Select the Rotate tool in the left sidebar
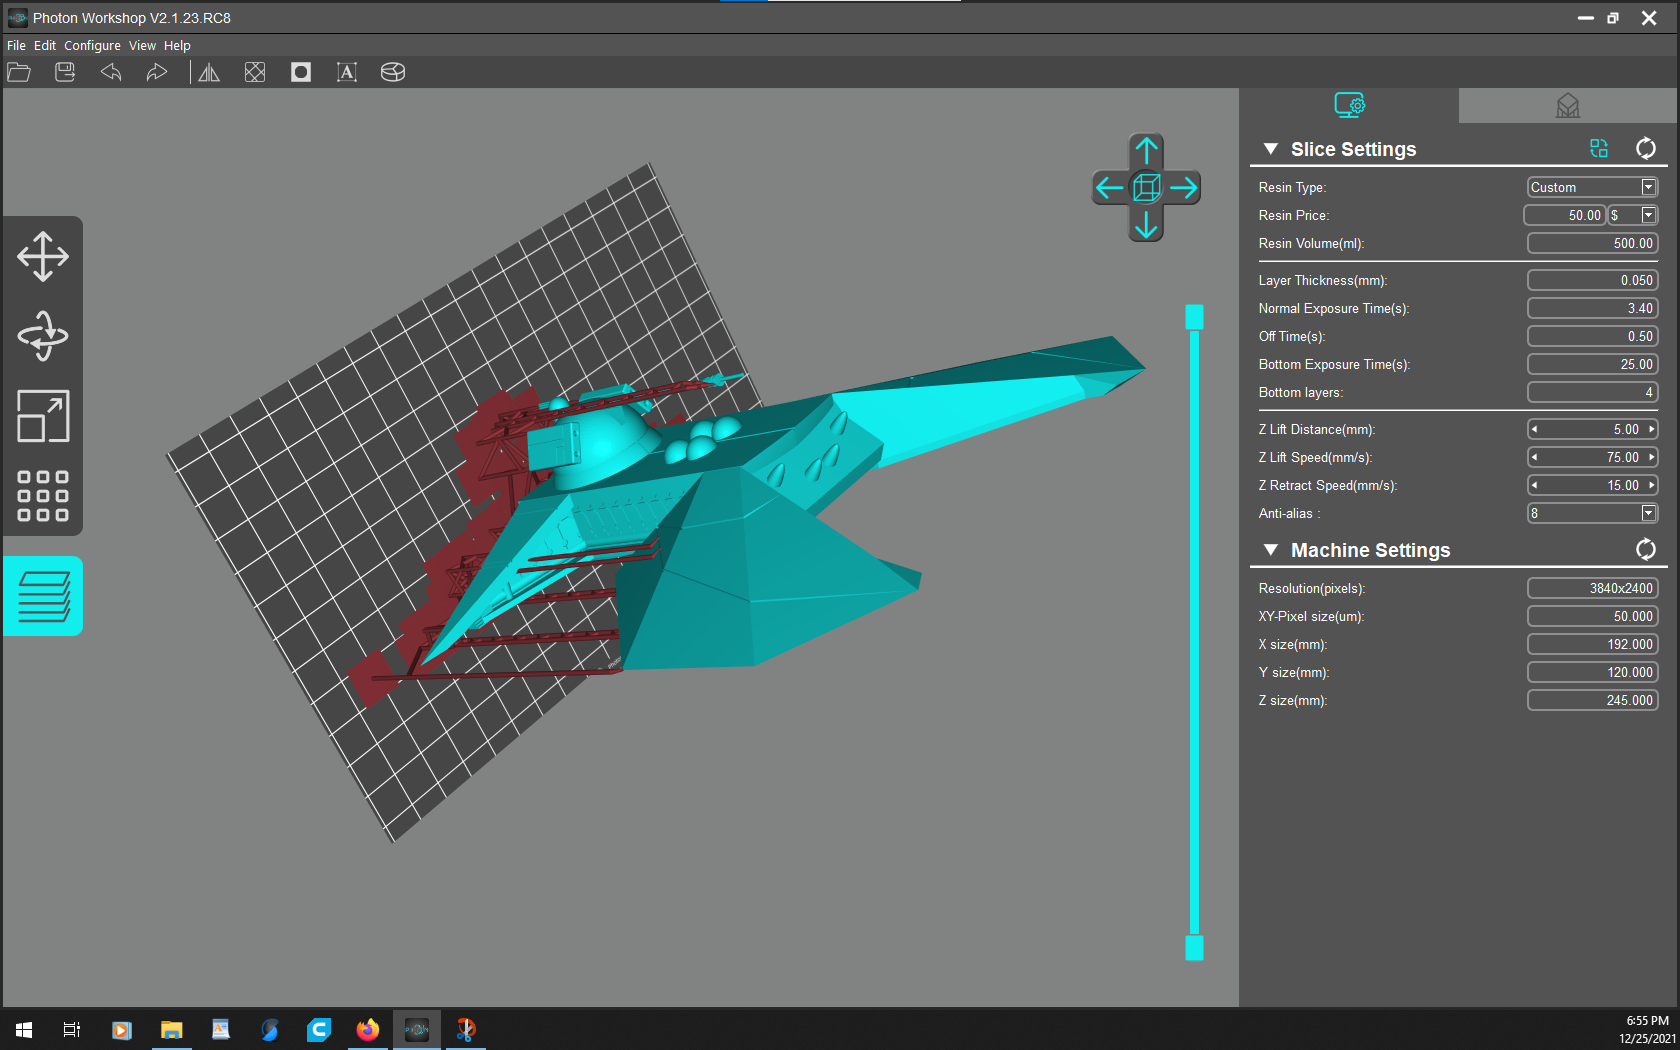1680x1050 pixels. [x=42, y=336]
